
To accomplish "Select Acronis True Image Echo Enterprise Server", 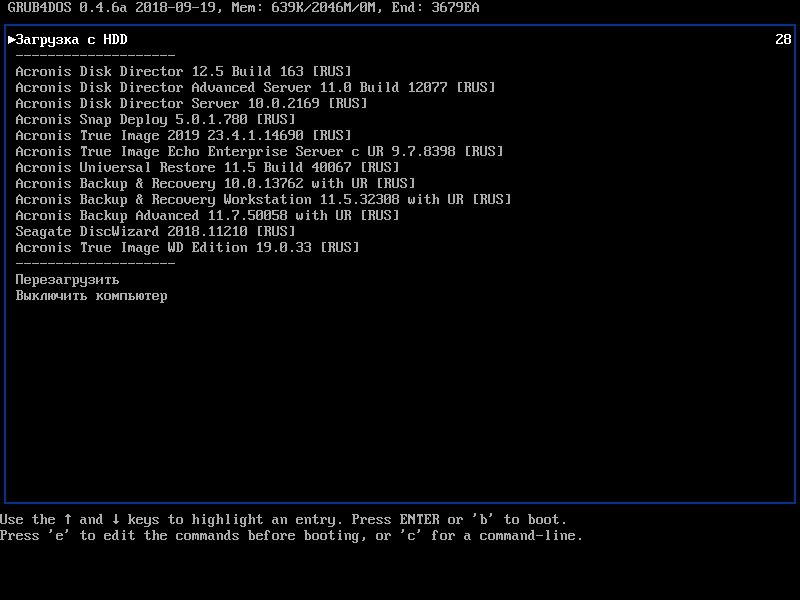I will coord(260,152).
